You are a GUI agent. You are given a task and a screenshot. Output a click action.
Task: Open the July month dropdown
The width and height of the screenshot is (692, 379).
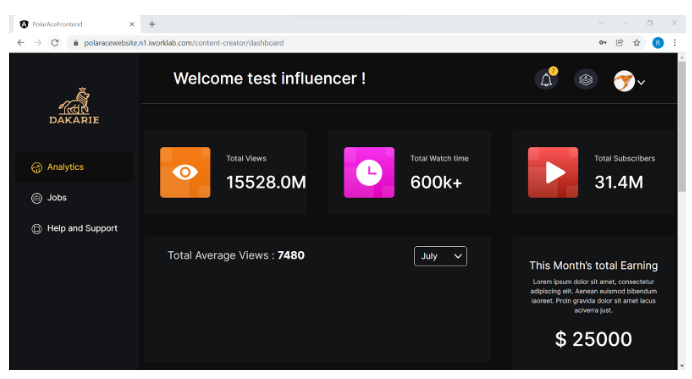coord(440,256)
